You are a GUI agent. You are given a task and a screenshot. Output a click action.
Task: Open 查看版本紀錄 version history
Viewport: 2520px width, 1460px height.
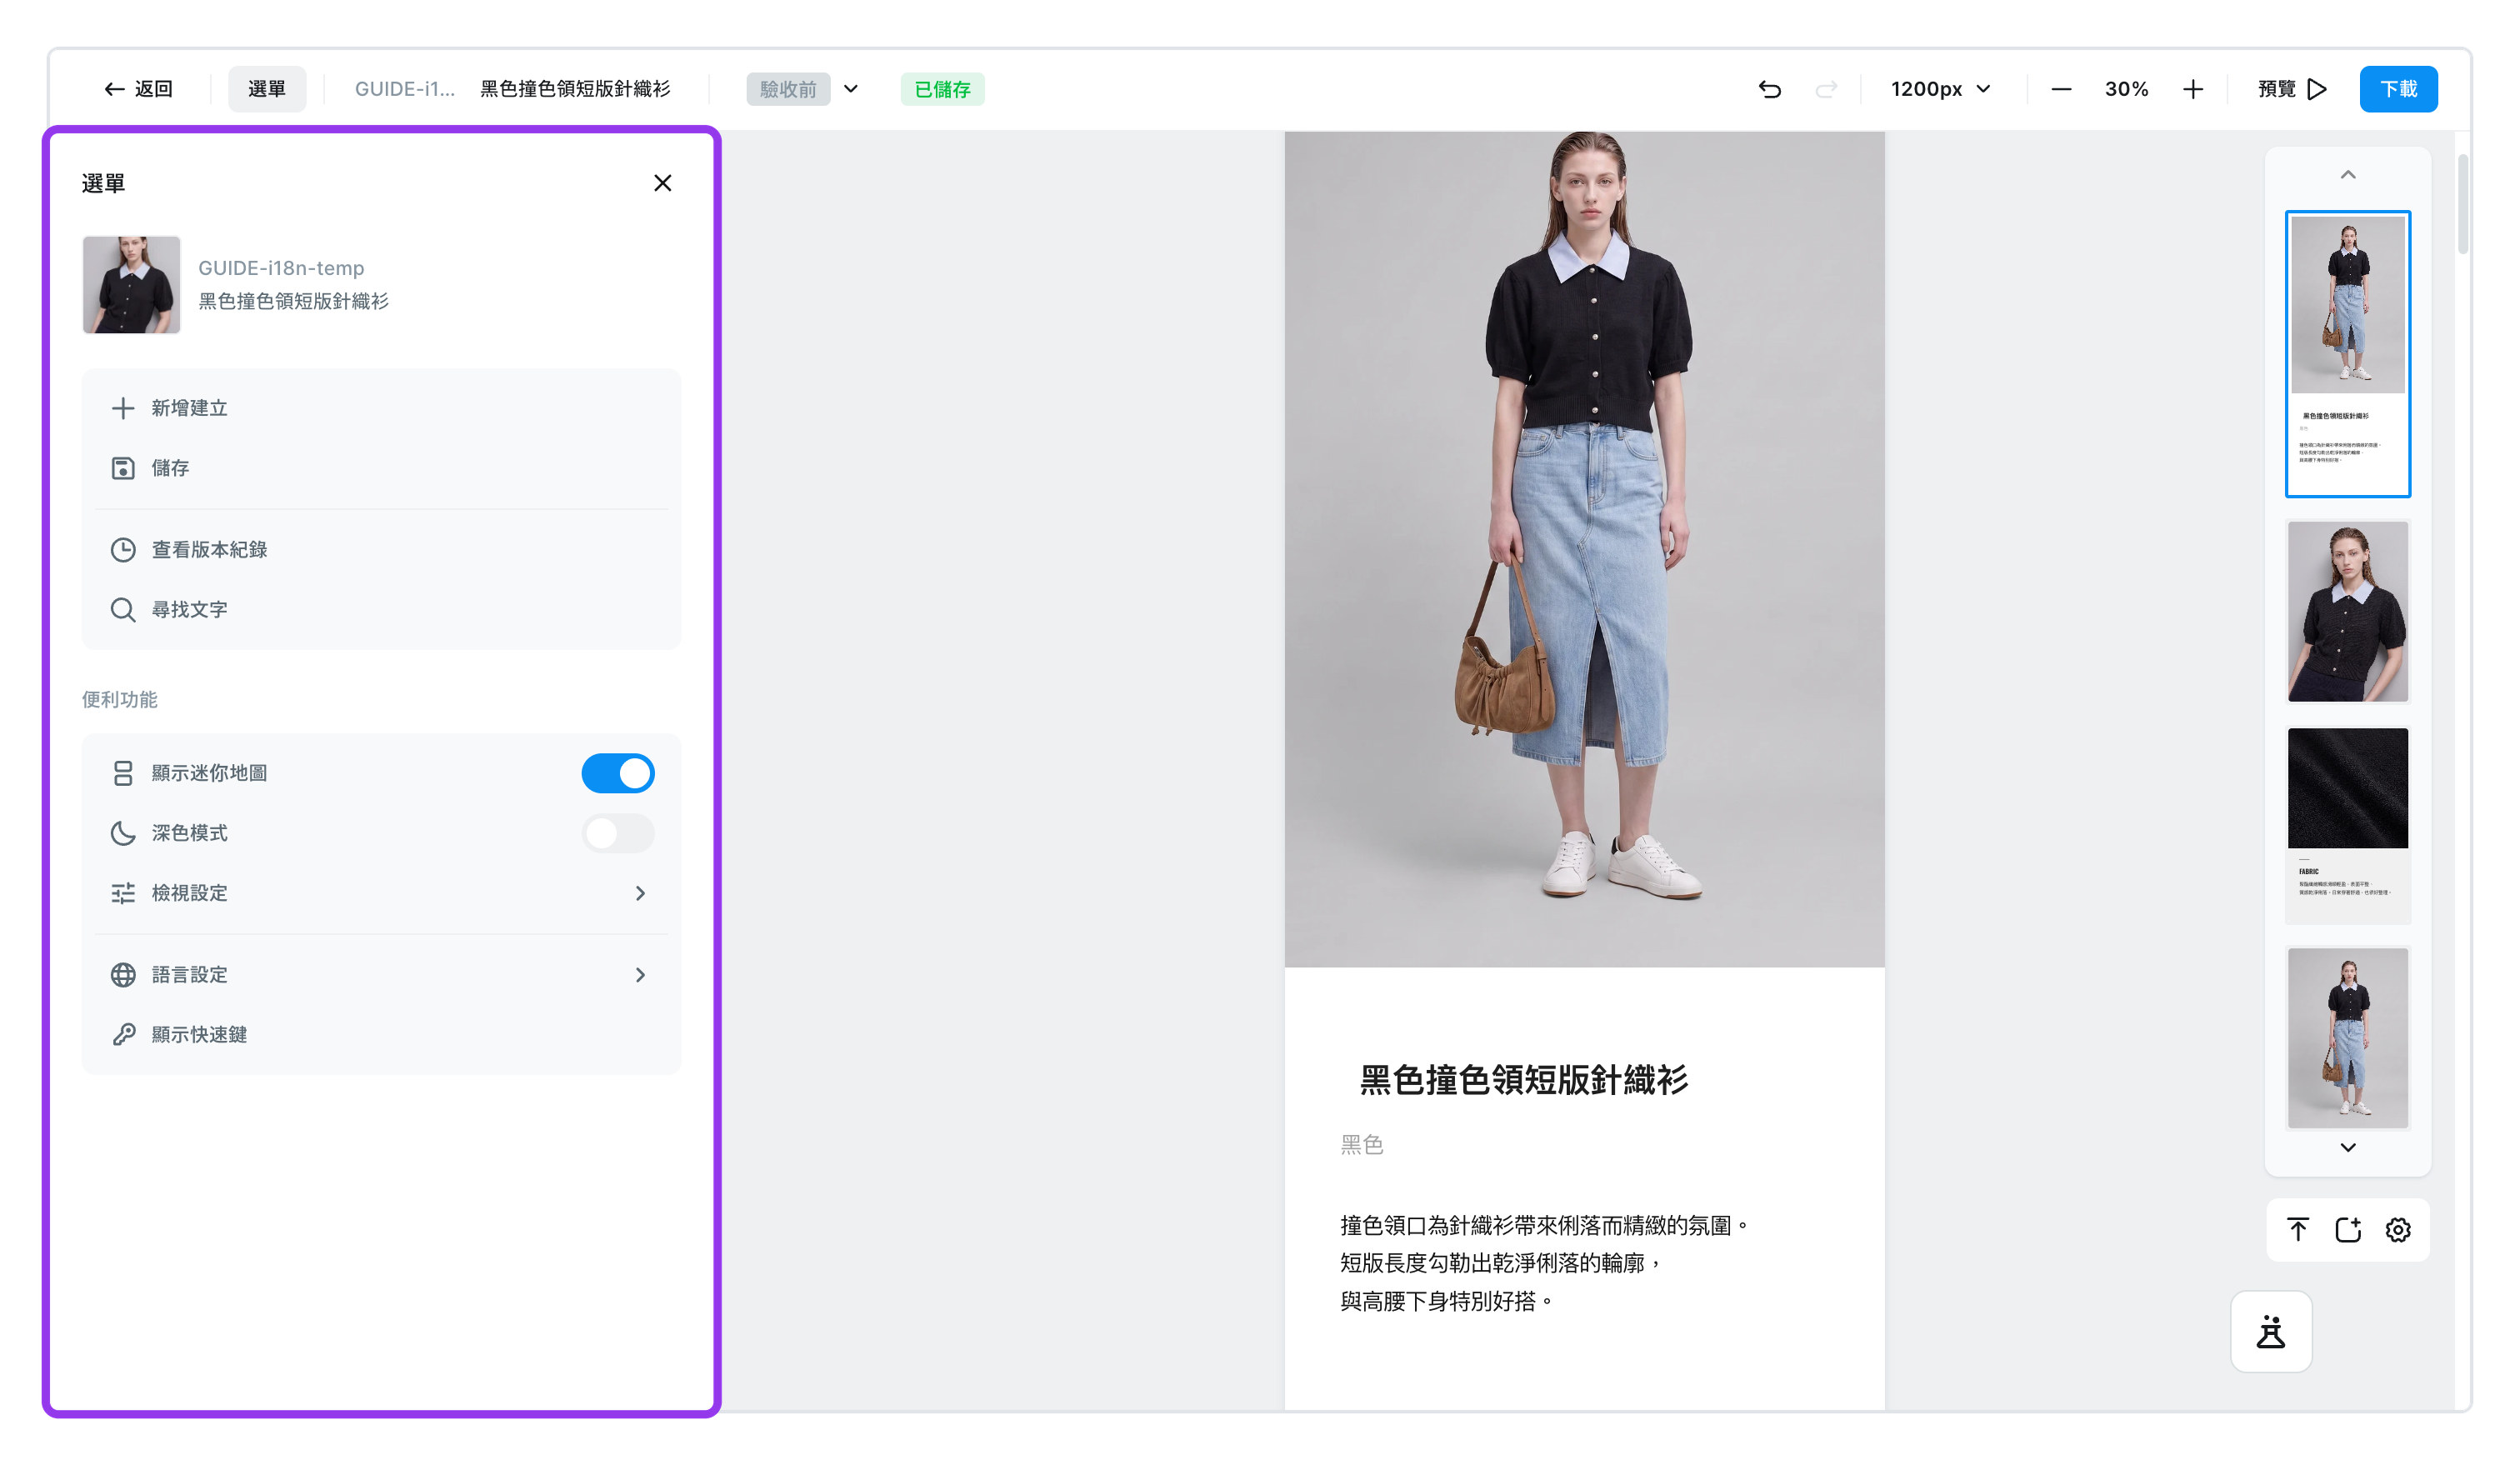(380, 550)
